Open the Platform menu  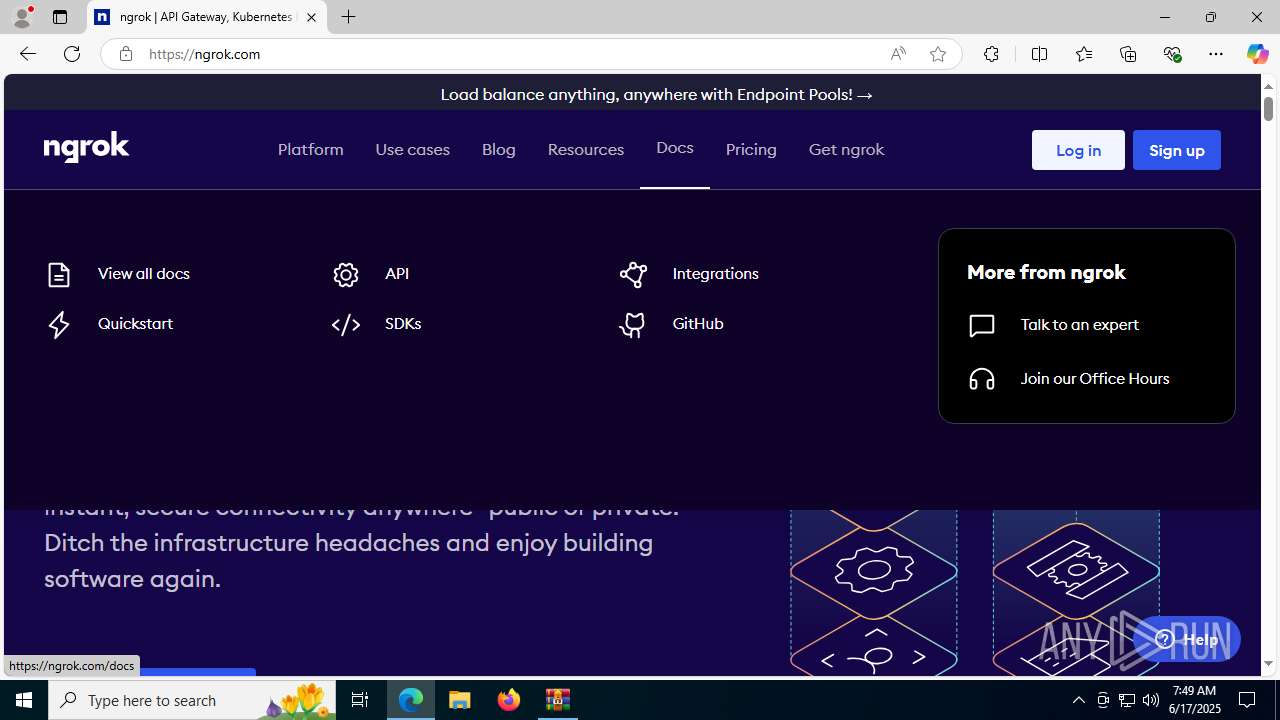pyautogui.click(x=311, y=150)
